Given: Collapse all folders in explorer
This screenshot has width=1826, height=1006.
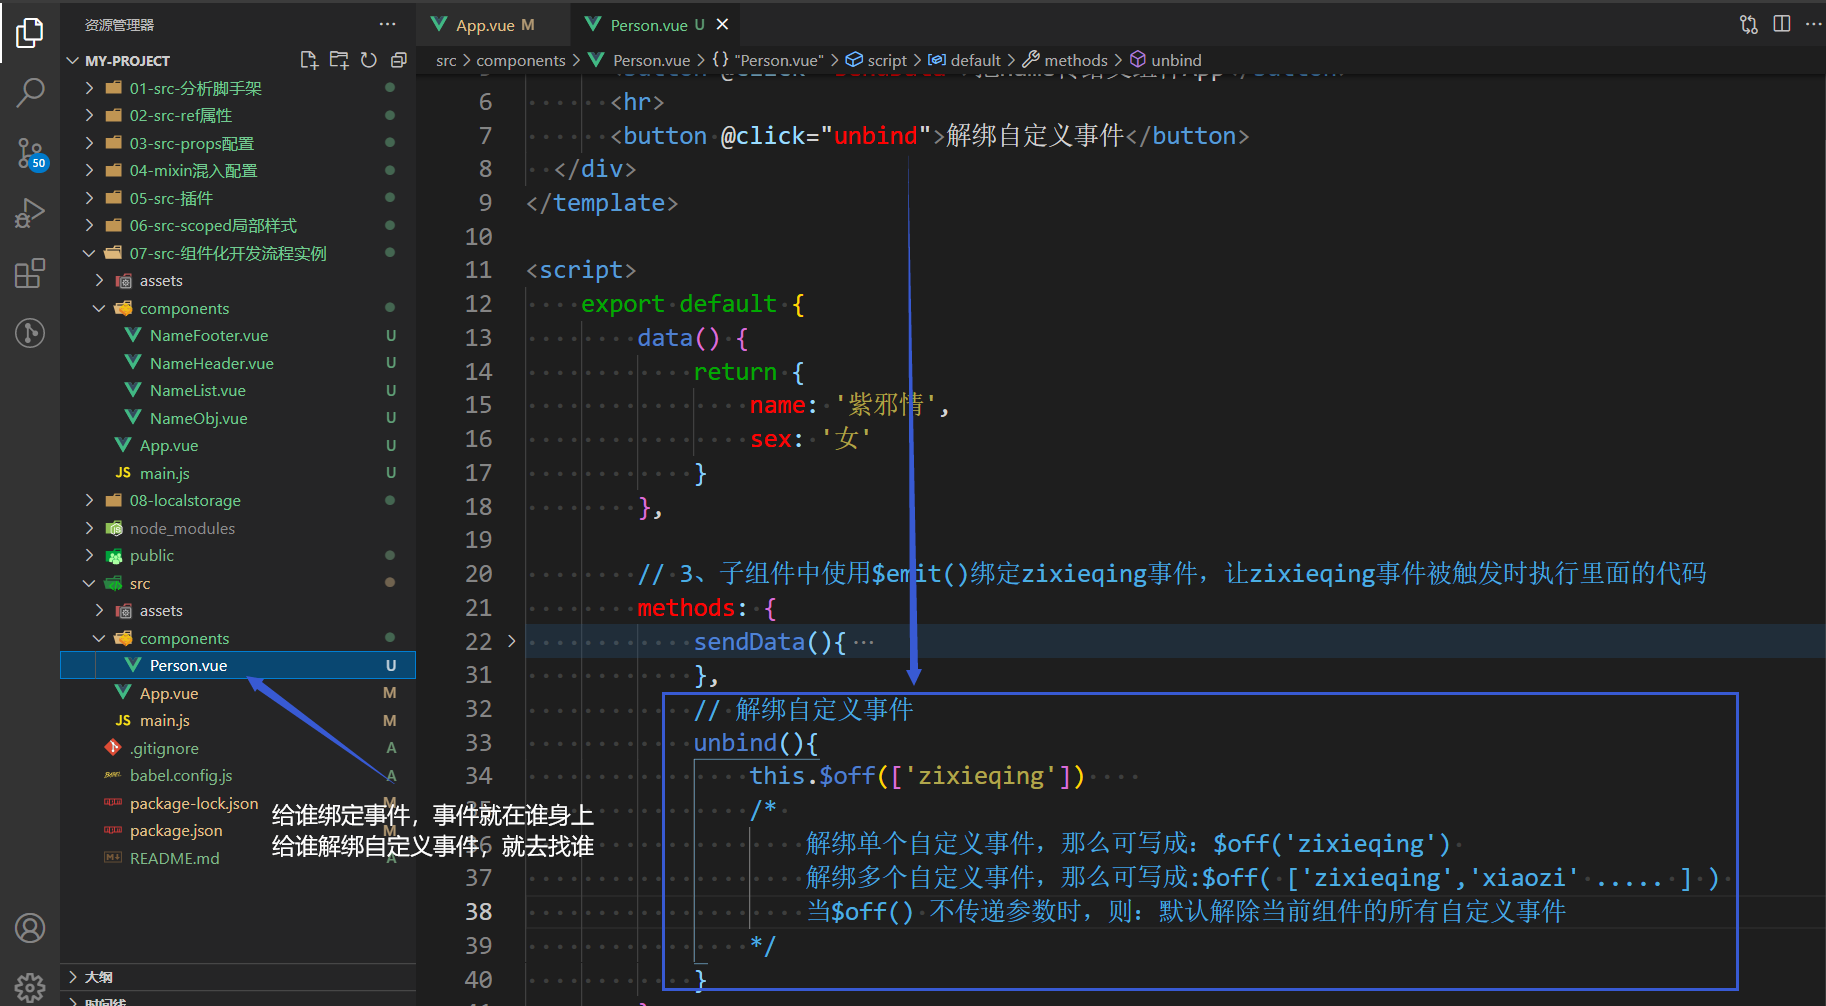Looking at the screenshot, I should tap(398, 60).
